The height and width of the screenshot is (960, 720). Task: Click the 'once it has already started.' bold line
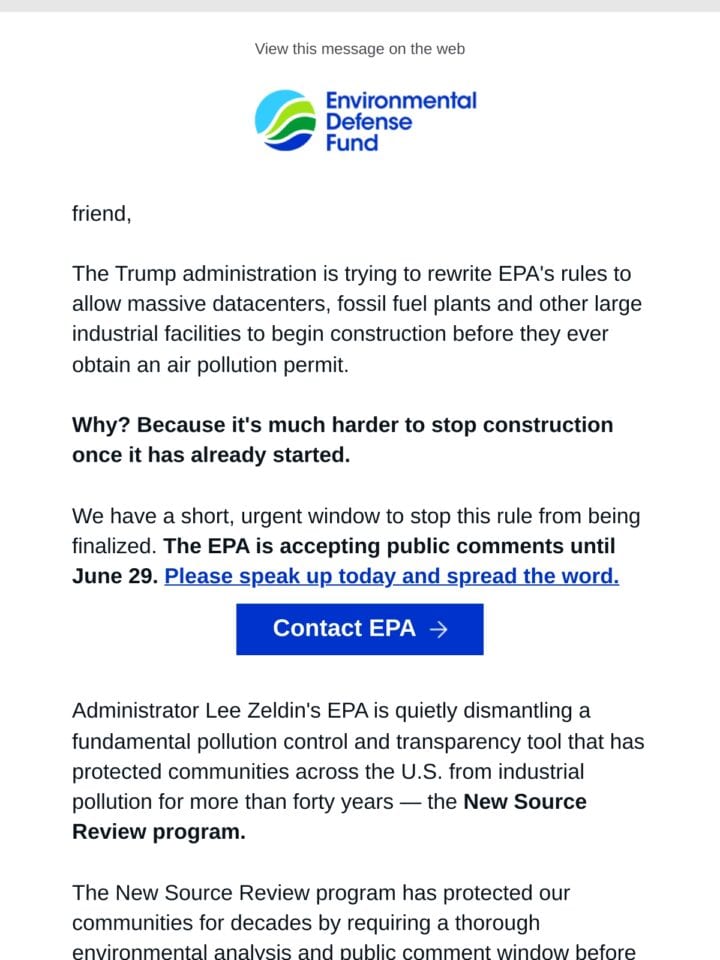point(211,455)
